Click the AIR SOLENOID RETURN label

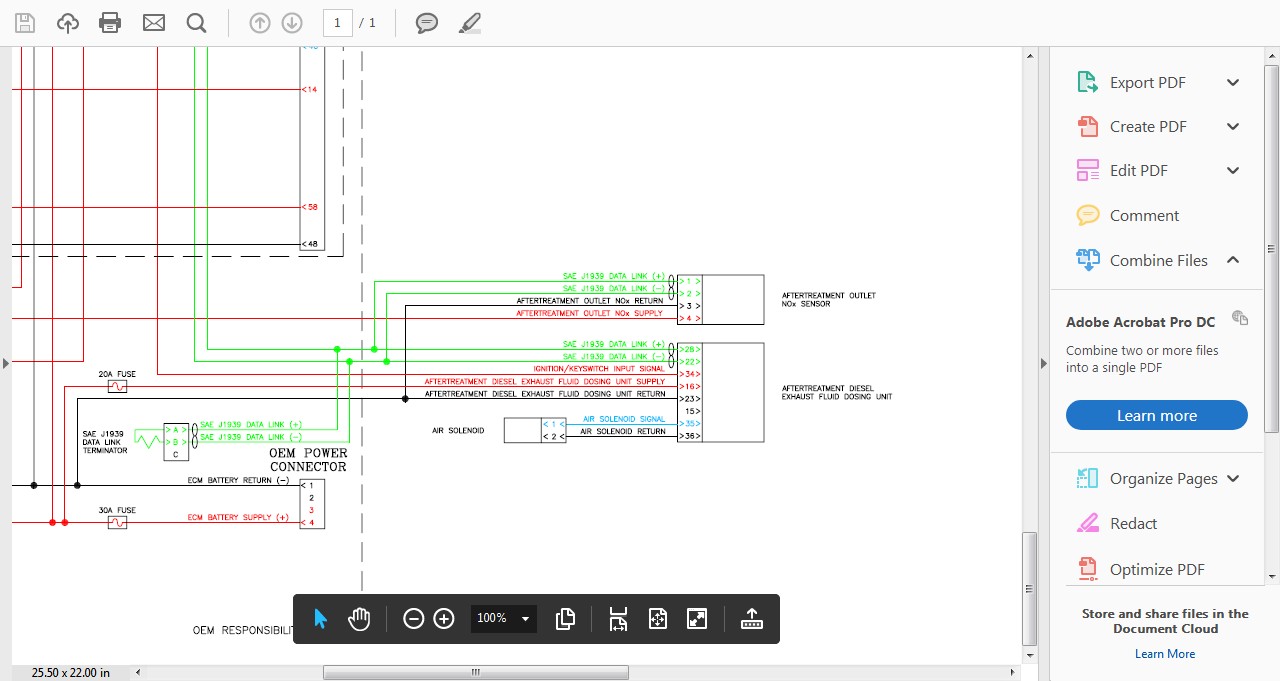623,431
